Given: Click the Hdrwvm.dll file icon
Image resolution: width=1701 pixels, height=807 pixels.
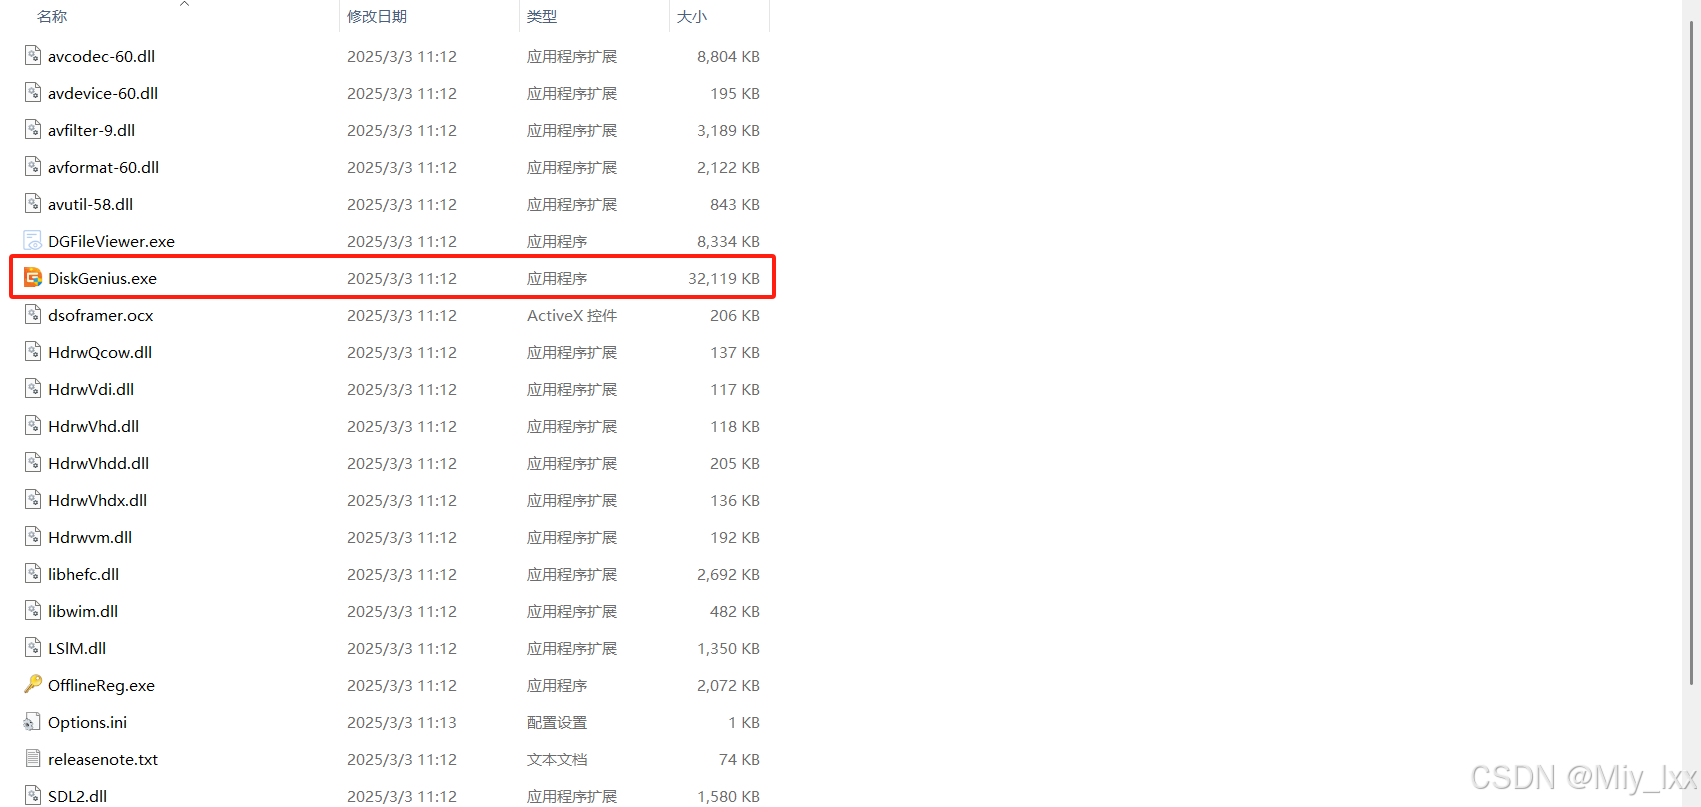Looking at the screenshot, I should coord(33,537).
